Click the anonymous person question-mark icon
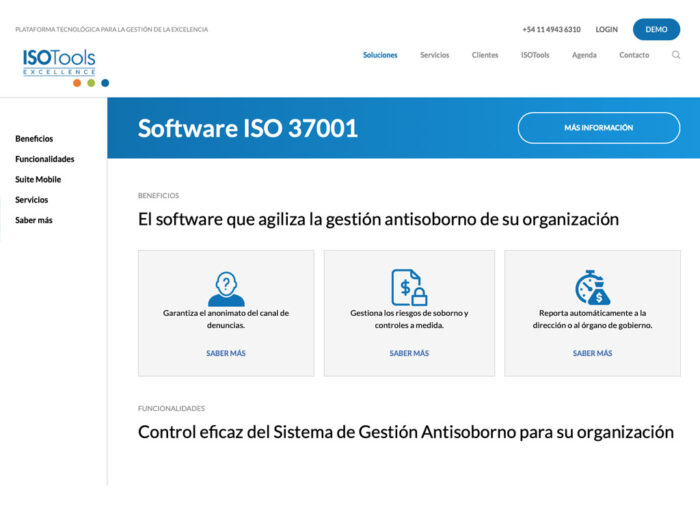This screenshot has width=700, height=525. point(226,288)
